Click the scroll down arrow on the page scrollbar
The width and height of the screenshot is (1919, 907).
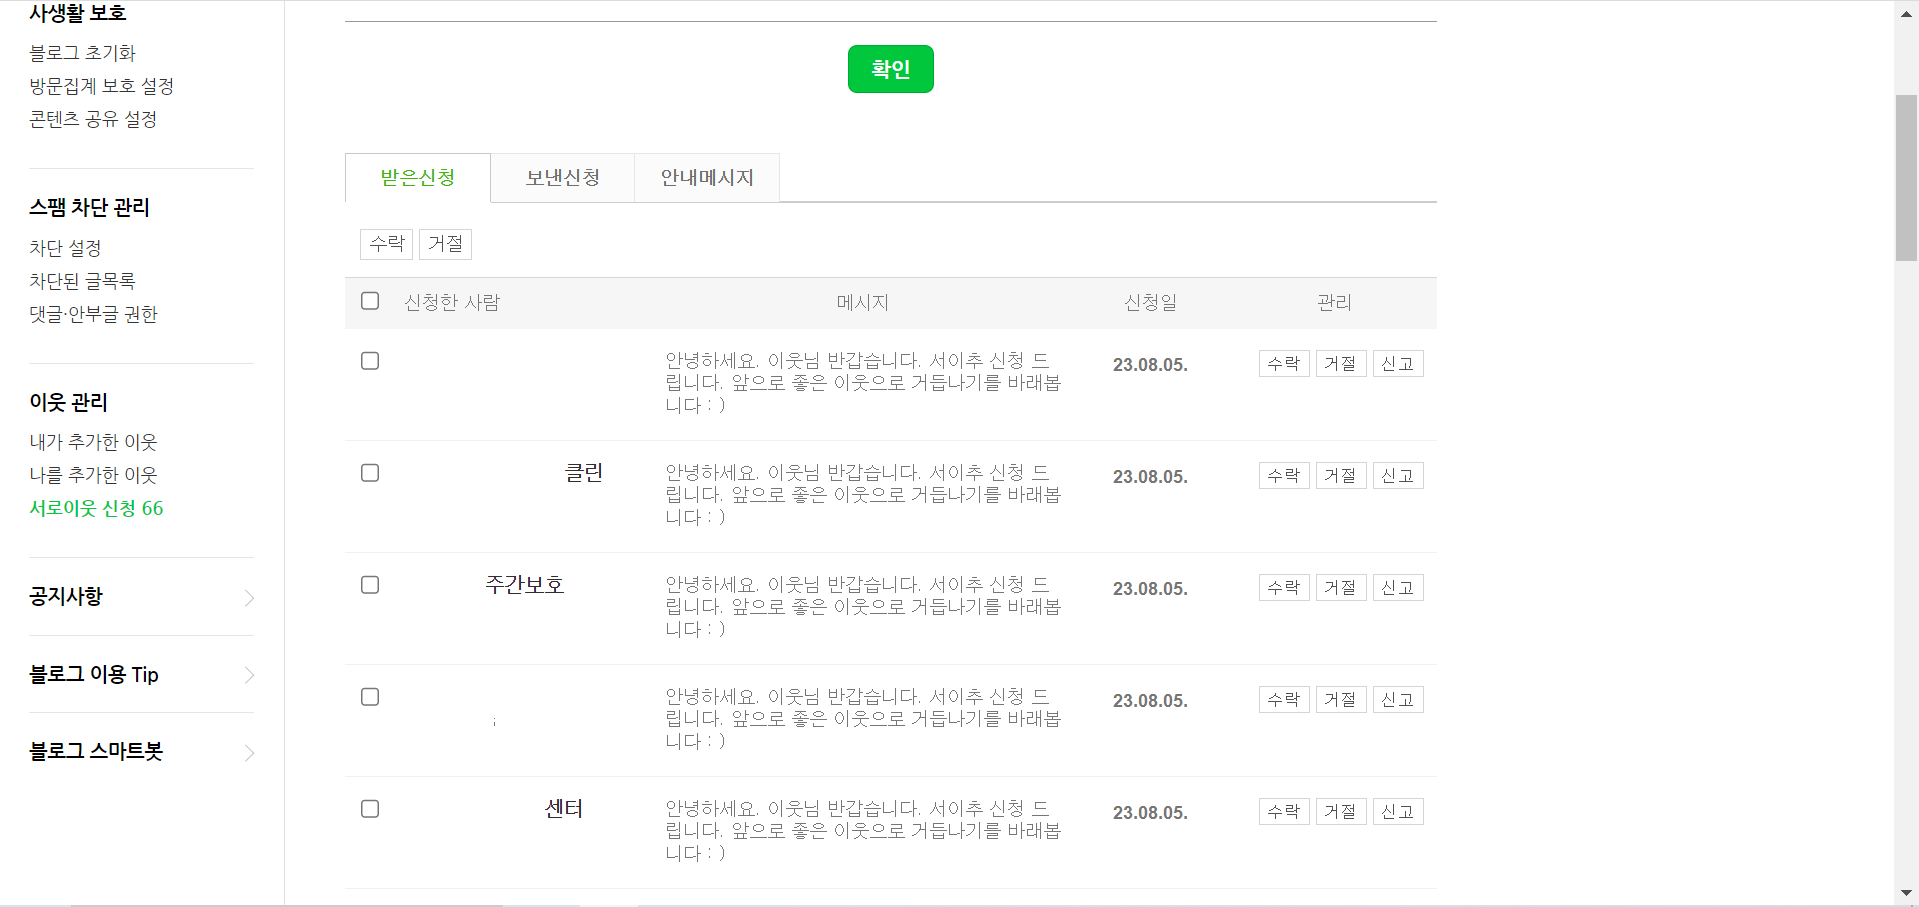coord(1906,893)
